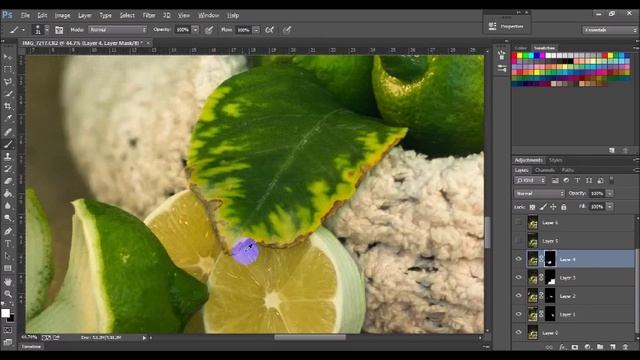Open the brush Flow slider dropdown
The image size is (640, 360).
[x=256, y=30]
